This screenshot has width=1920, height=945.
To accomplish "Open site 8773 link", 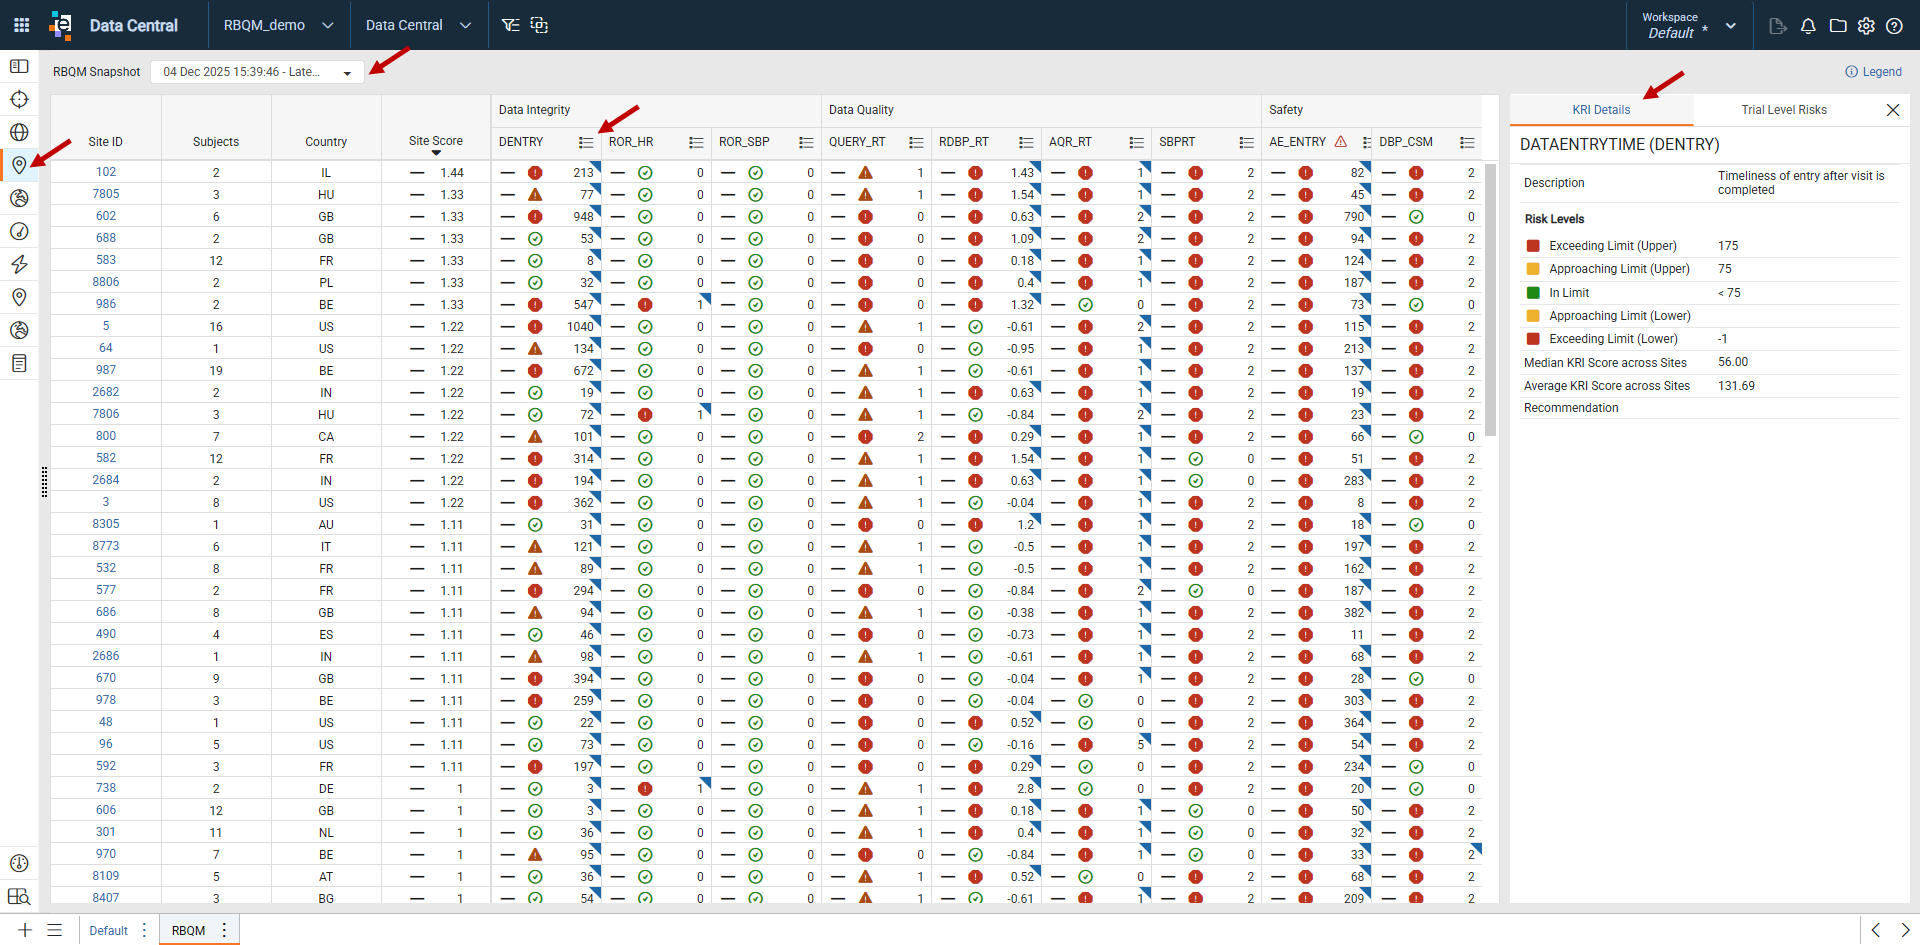I will pyautogui.click(x=106, y=546).
